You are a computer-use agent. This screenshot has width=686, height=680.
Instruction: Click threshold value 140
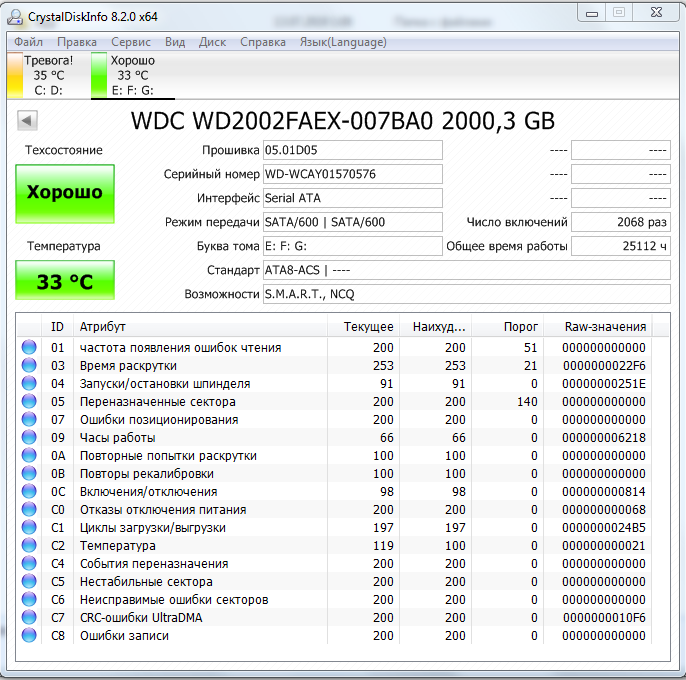click(527, 401)
